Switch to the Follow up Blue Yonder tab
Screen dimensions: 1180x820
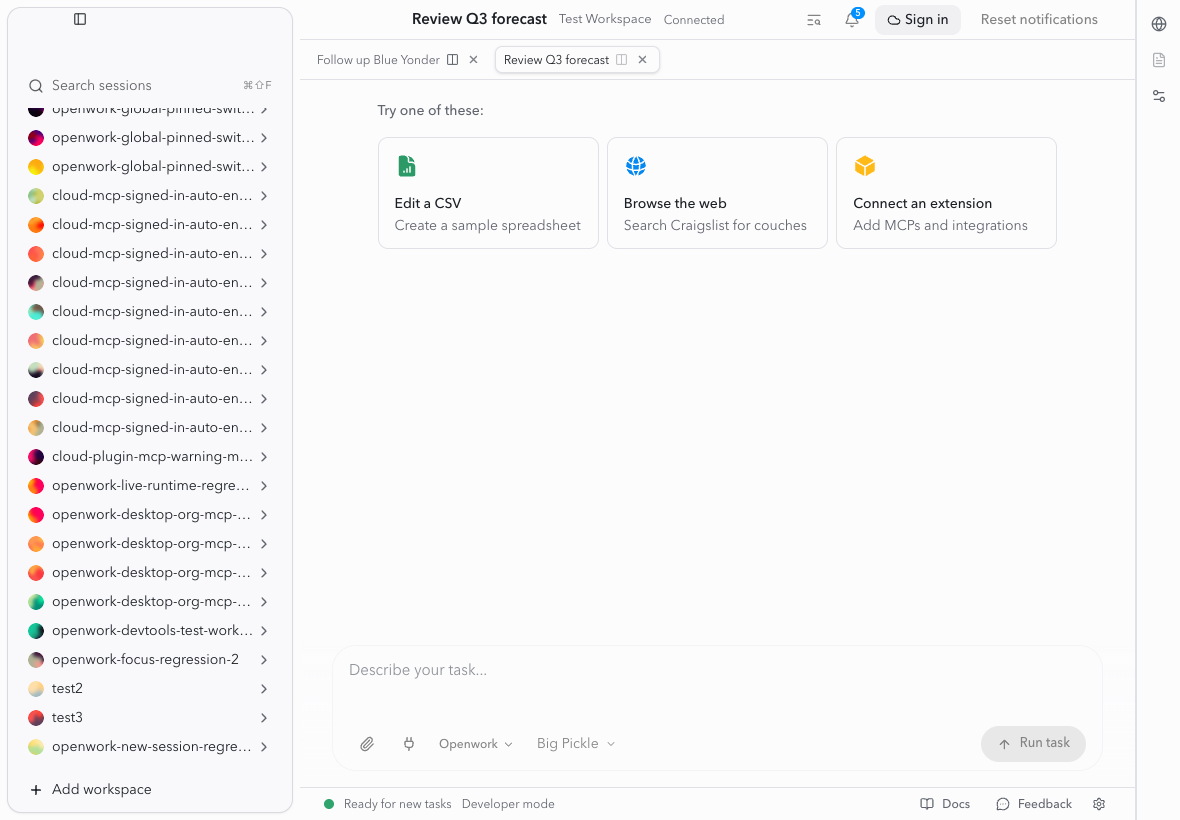click(378, 59)
